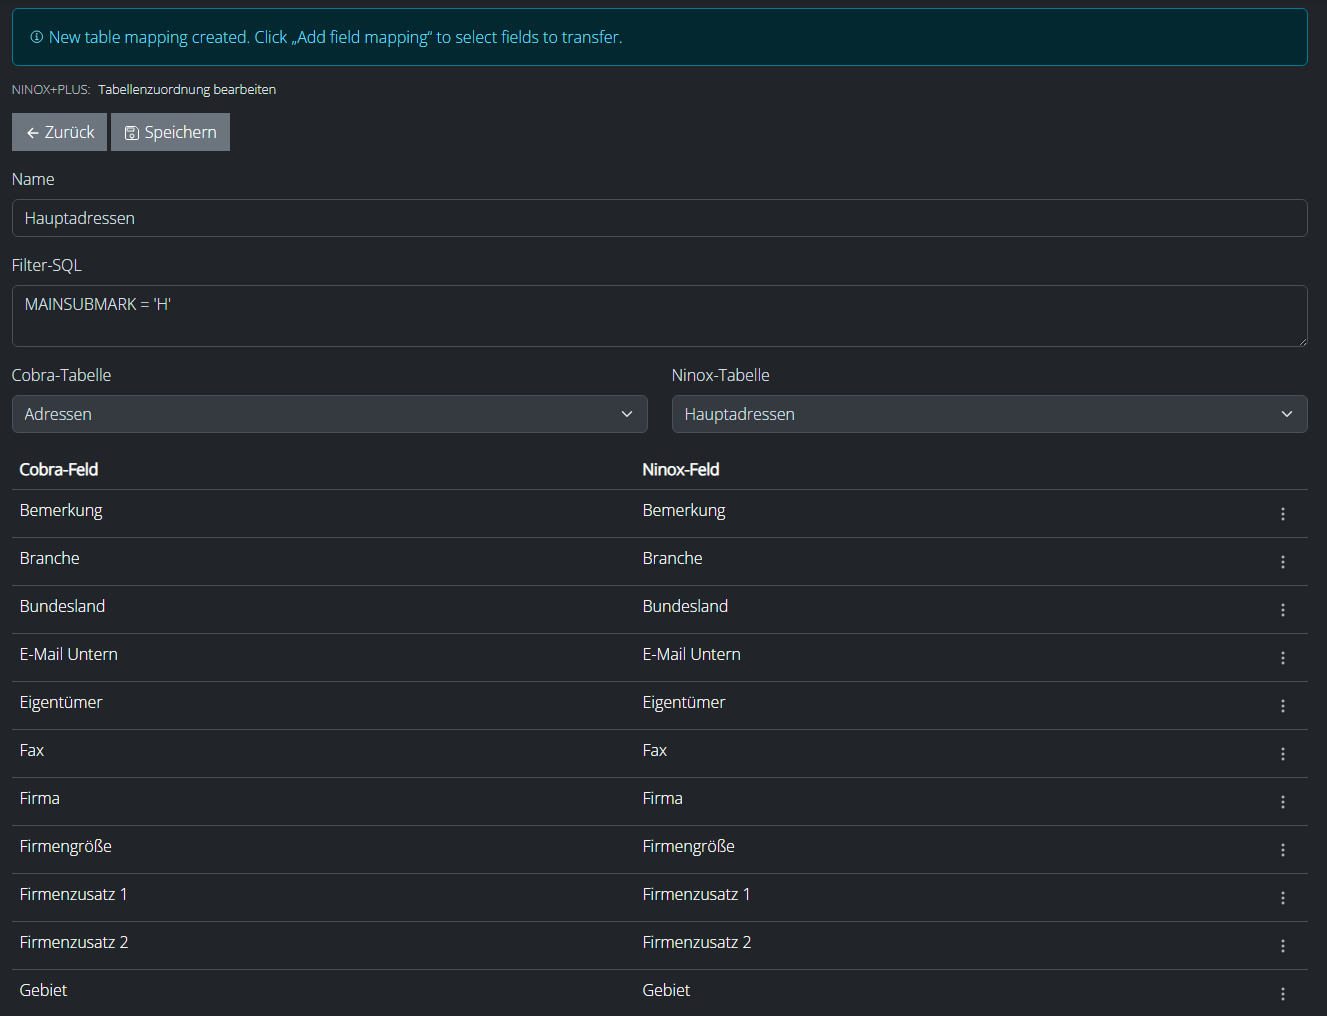Open the Cobra-Tabelle dropdown showing Adressen
This screenshot has height=1016, width=1327.
(330, 414)
